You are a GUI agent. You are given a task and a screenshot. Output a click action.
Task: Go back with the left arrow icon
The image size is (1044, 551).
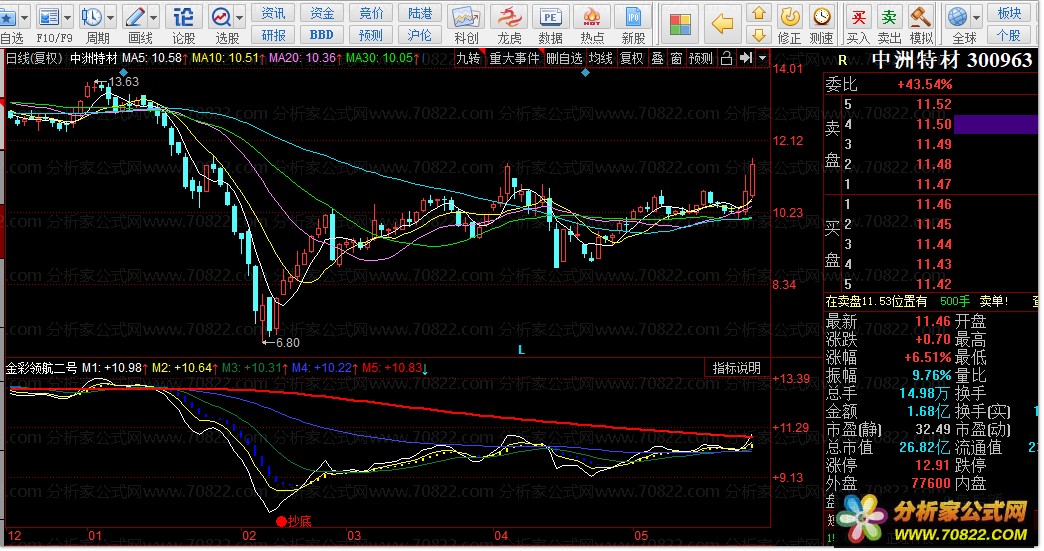pos(722,25)
